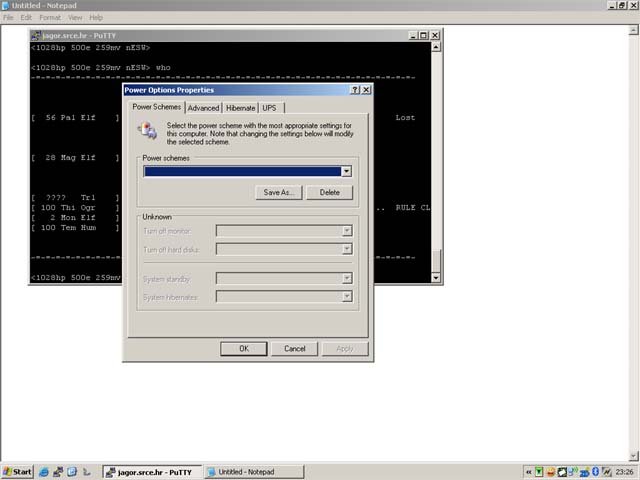
Task: Click Notepad scrollbar down arrow
Action: [633, 456]
